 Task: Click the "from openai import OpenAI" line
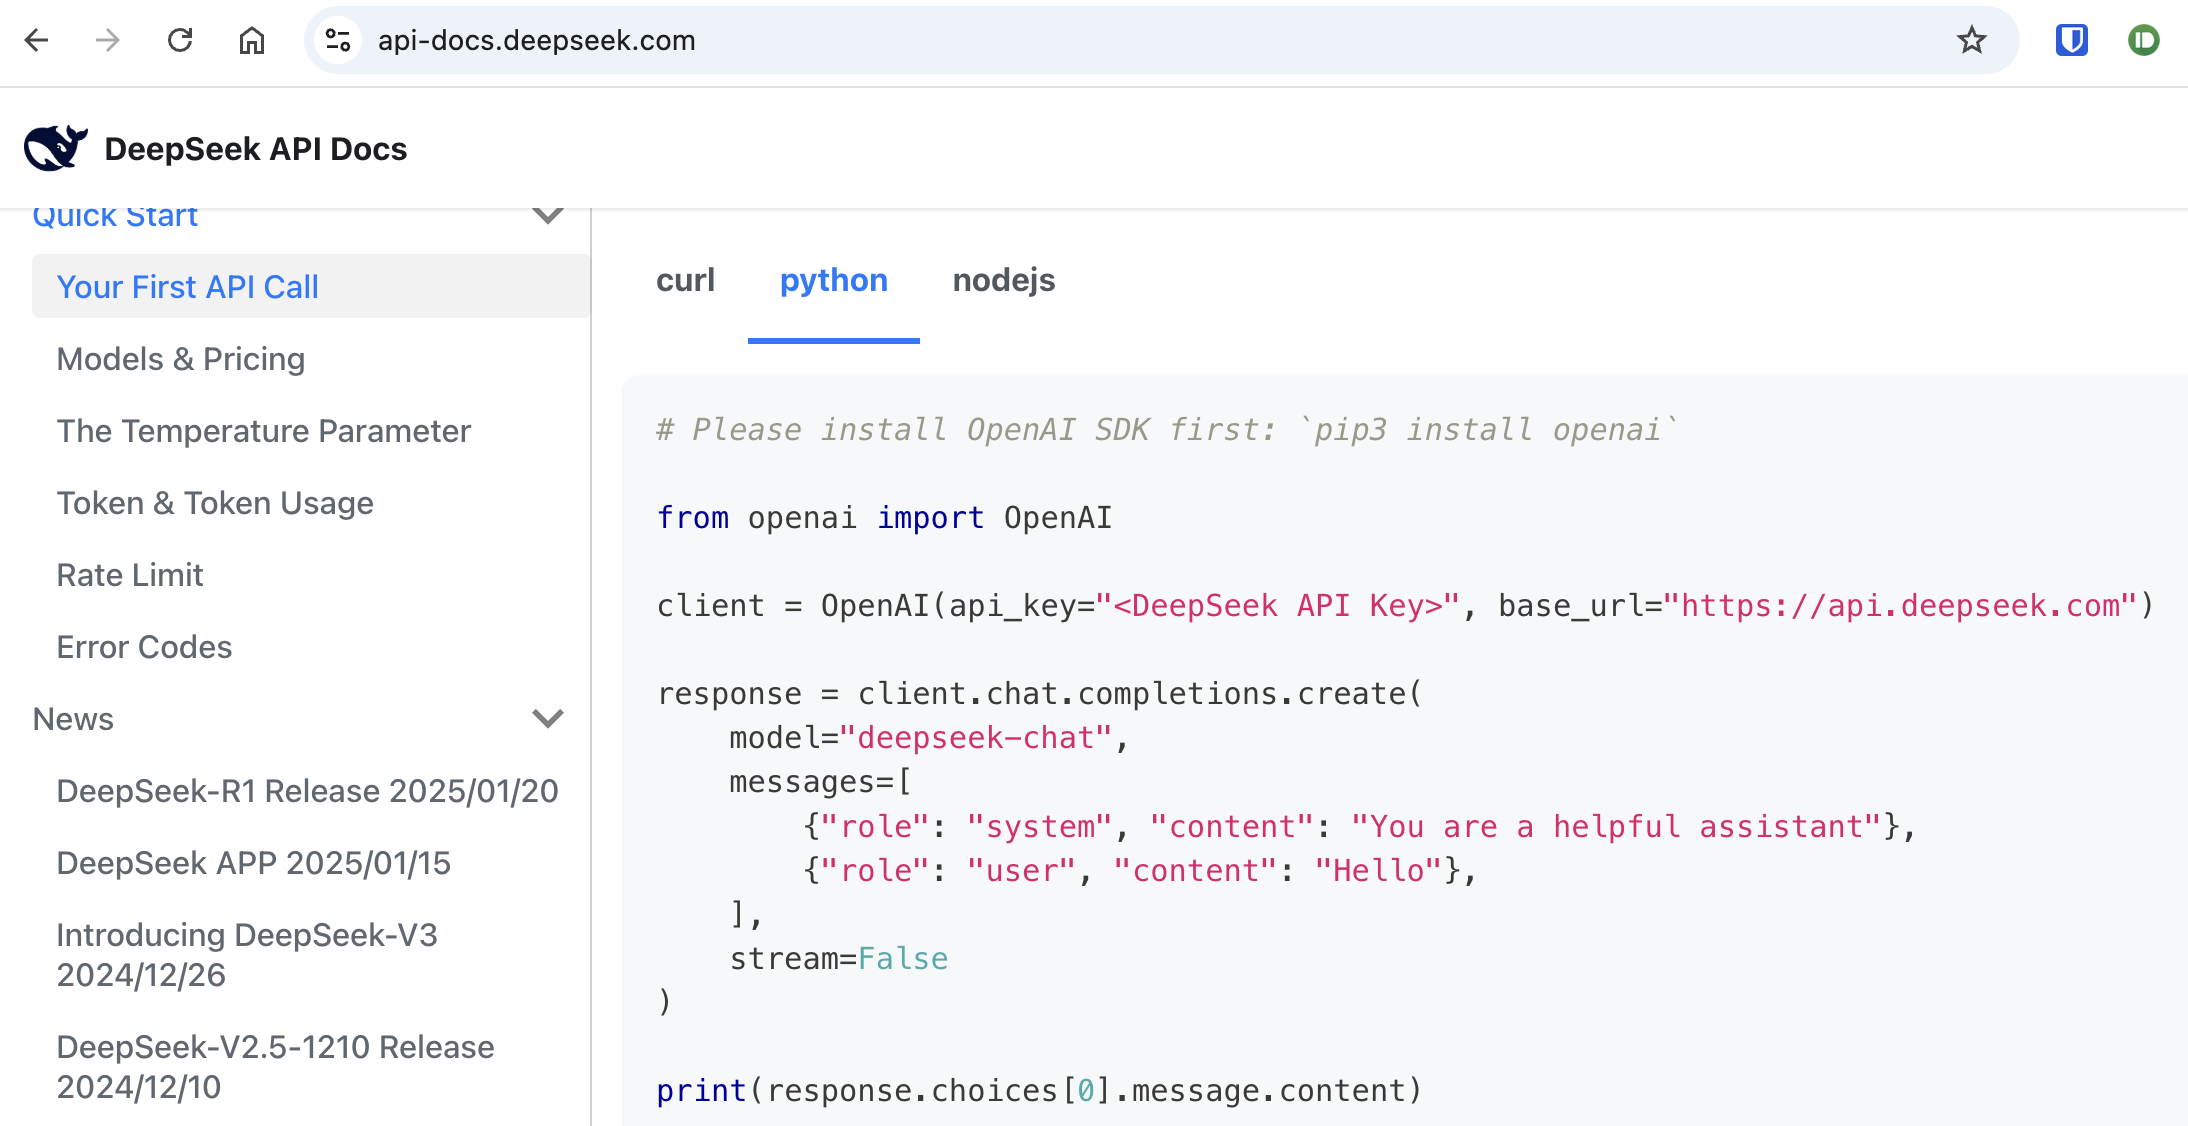tap(884, 518)
